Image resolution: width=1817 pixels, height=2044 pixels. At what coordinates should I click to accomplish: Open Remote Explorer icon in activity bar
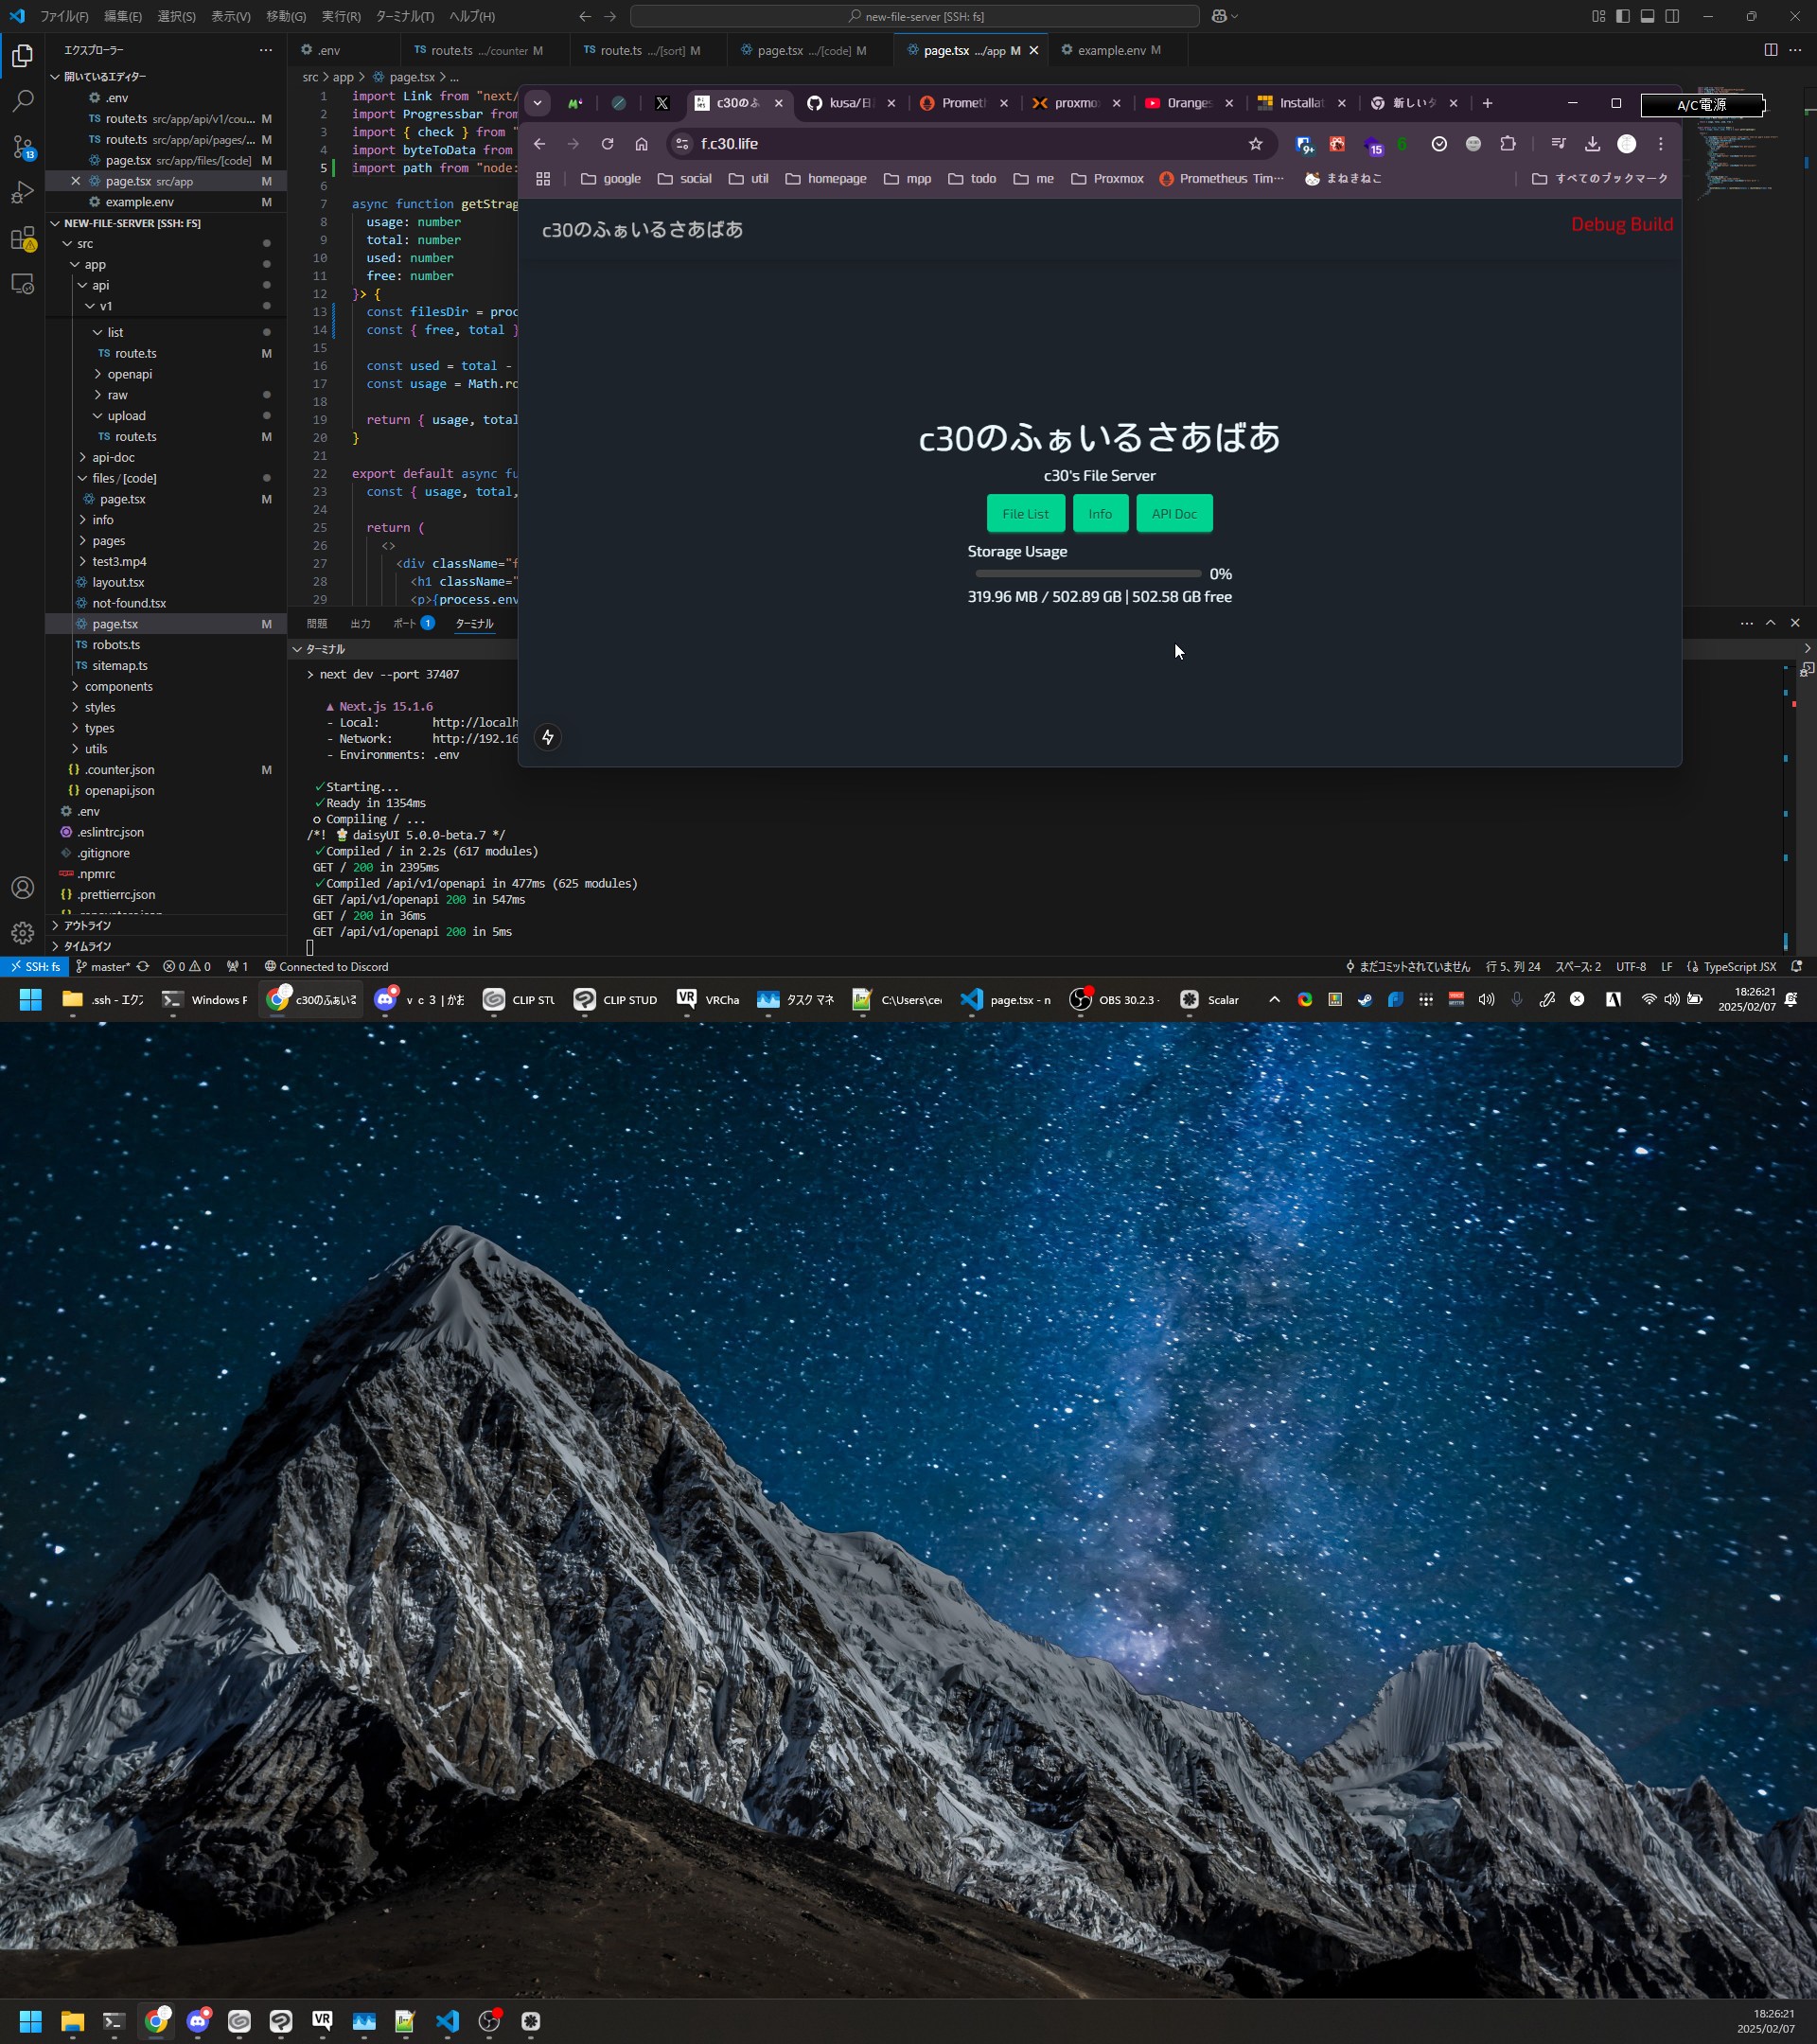point(22,285)
